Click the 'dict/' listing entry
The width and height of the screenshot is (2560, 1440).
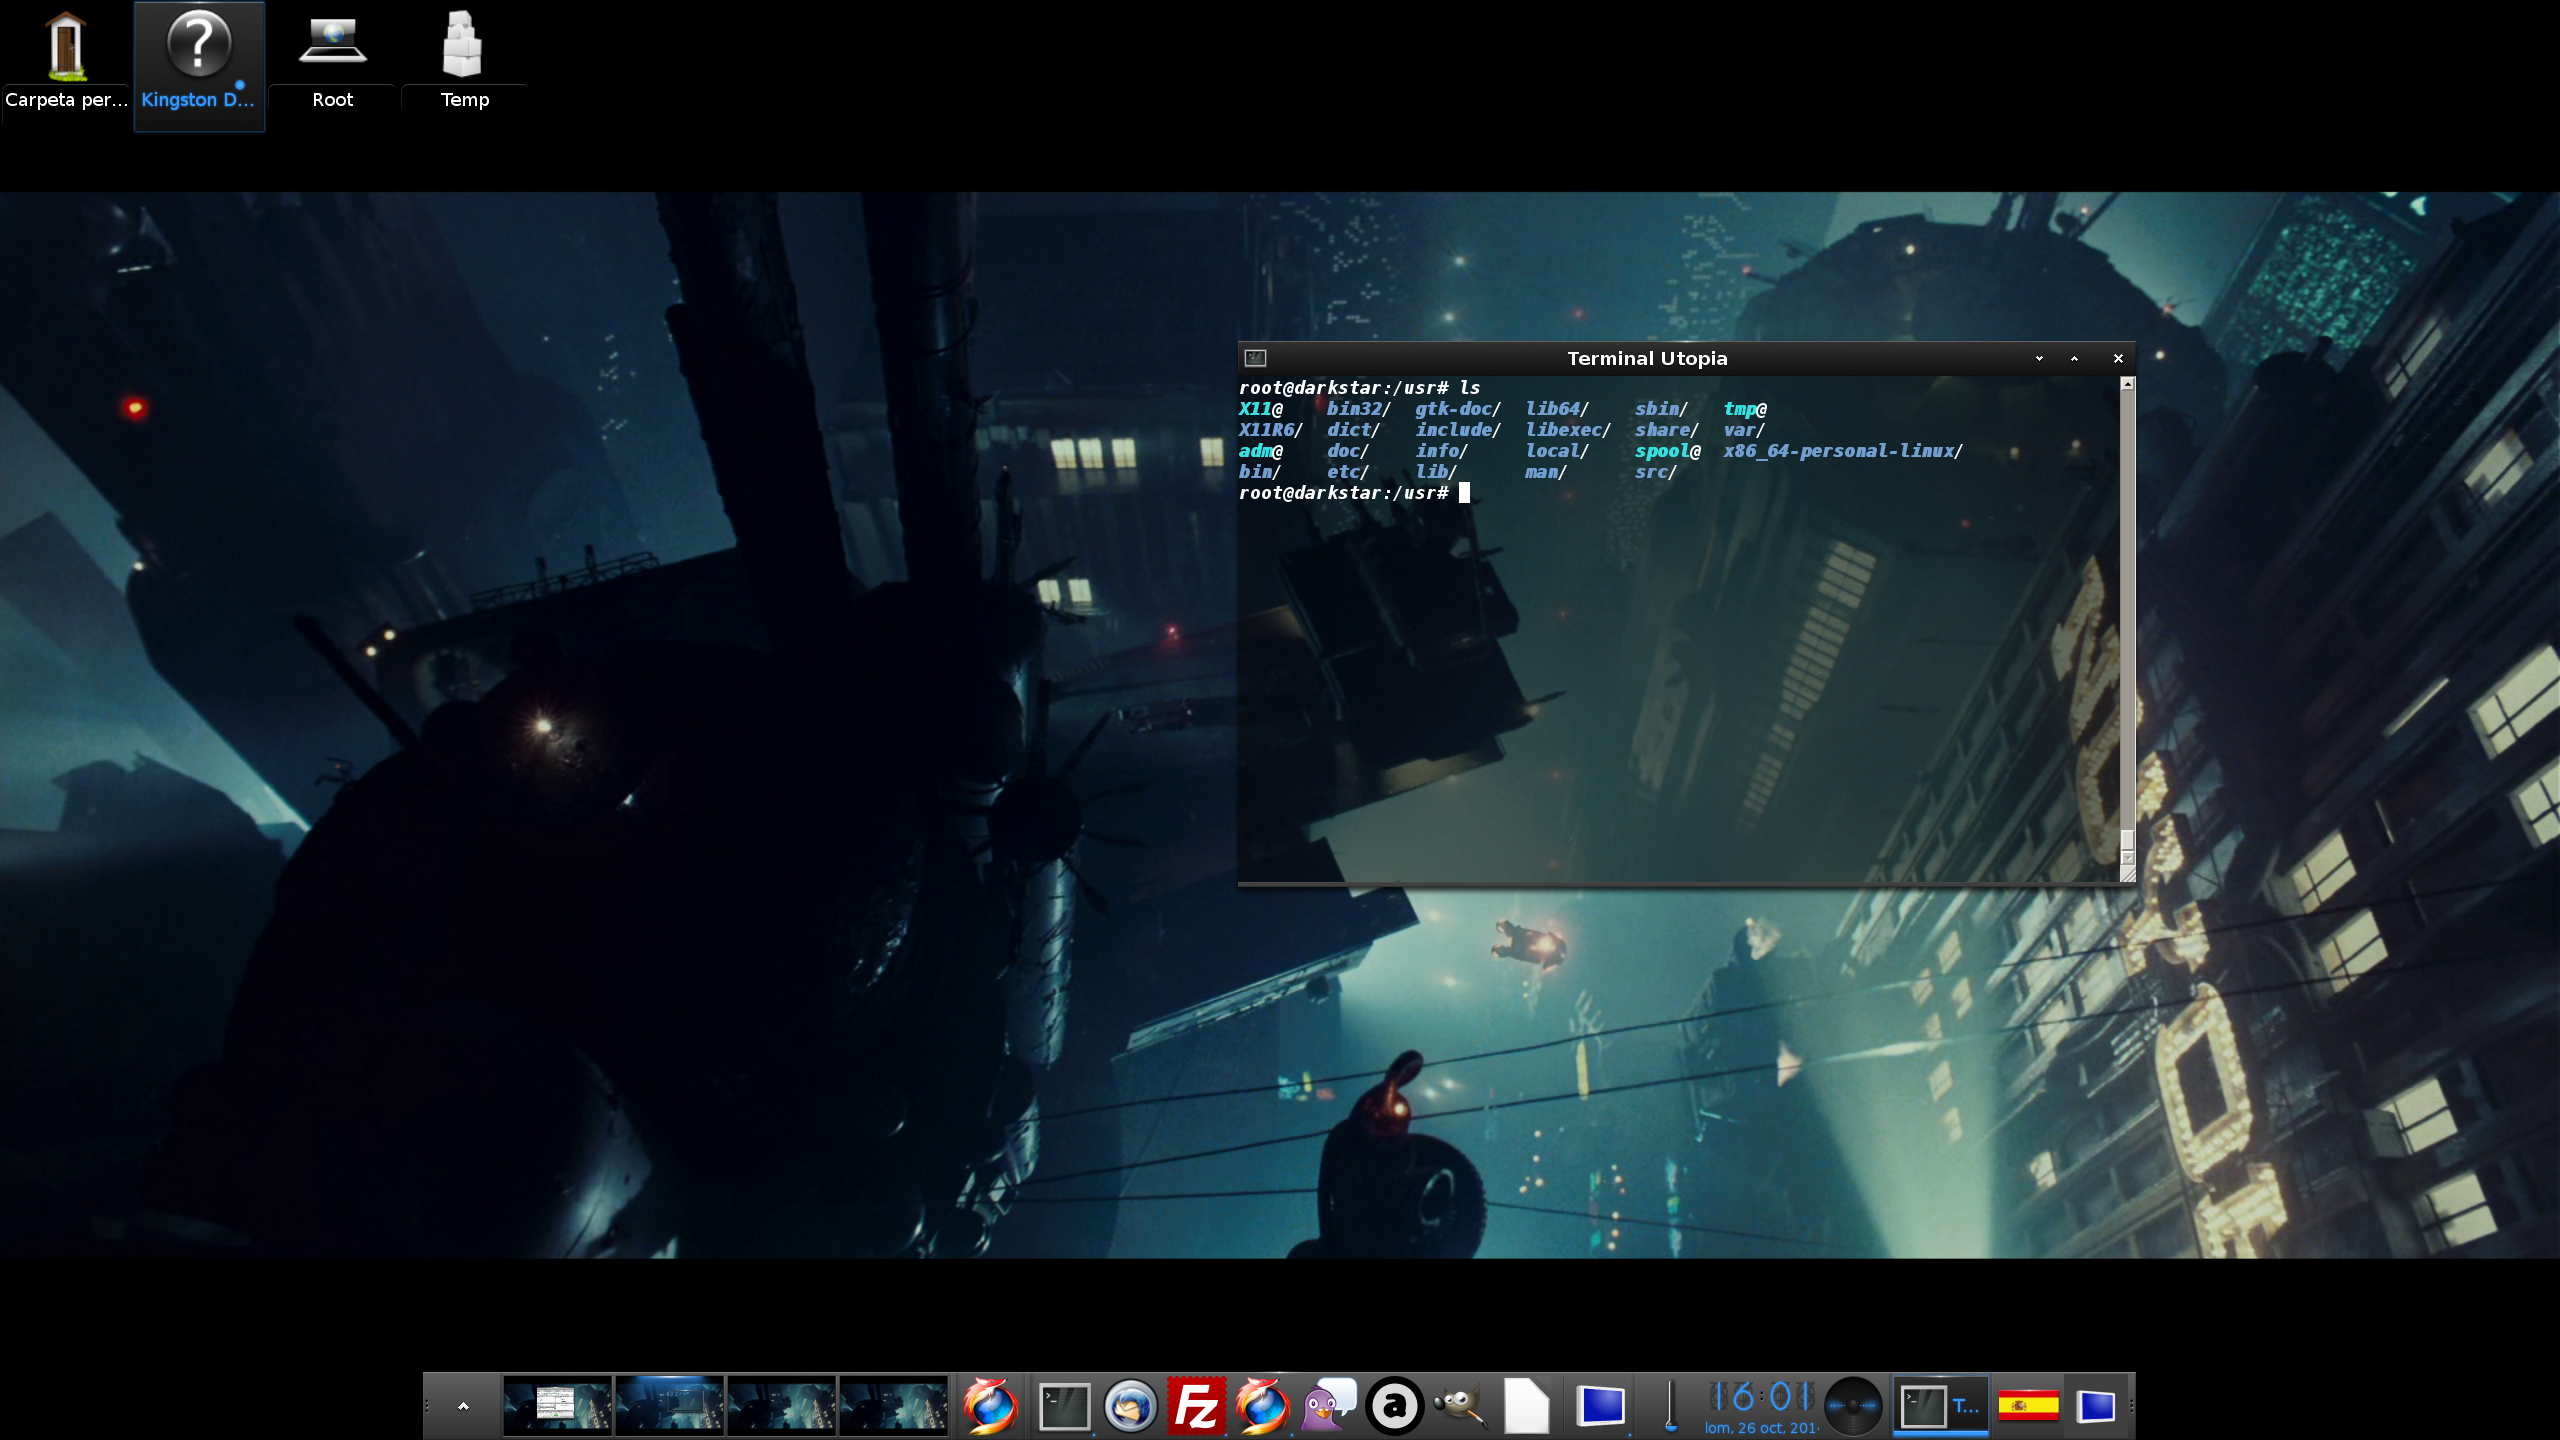point(1353,430)
